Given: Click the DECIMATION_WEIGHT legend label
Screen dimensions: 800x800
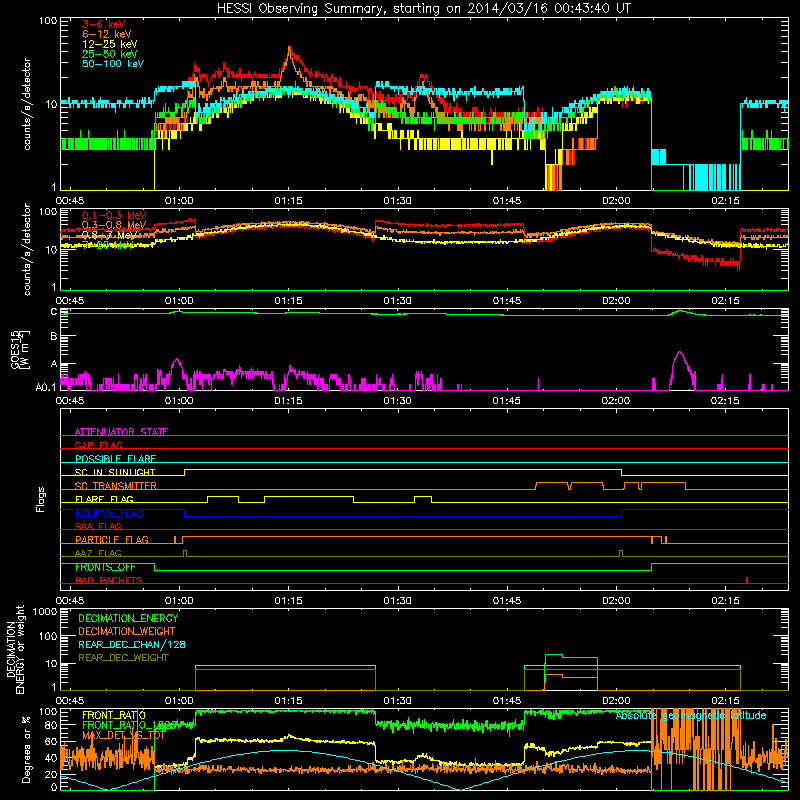Looking at the screenshot, I should pyautogui.click(x=127, y=631).
